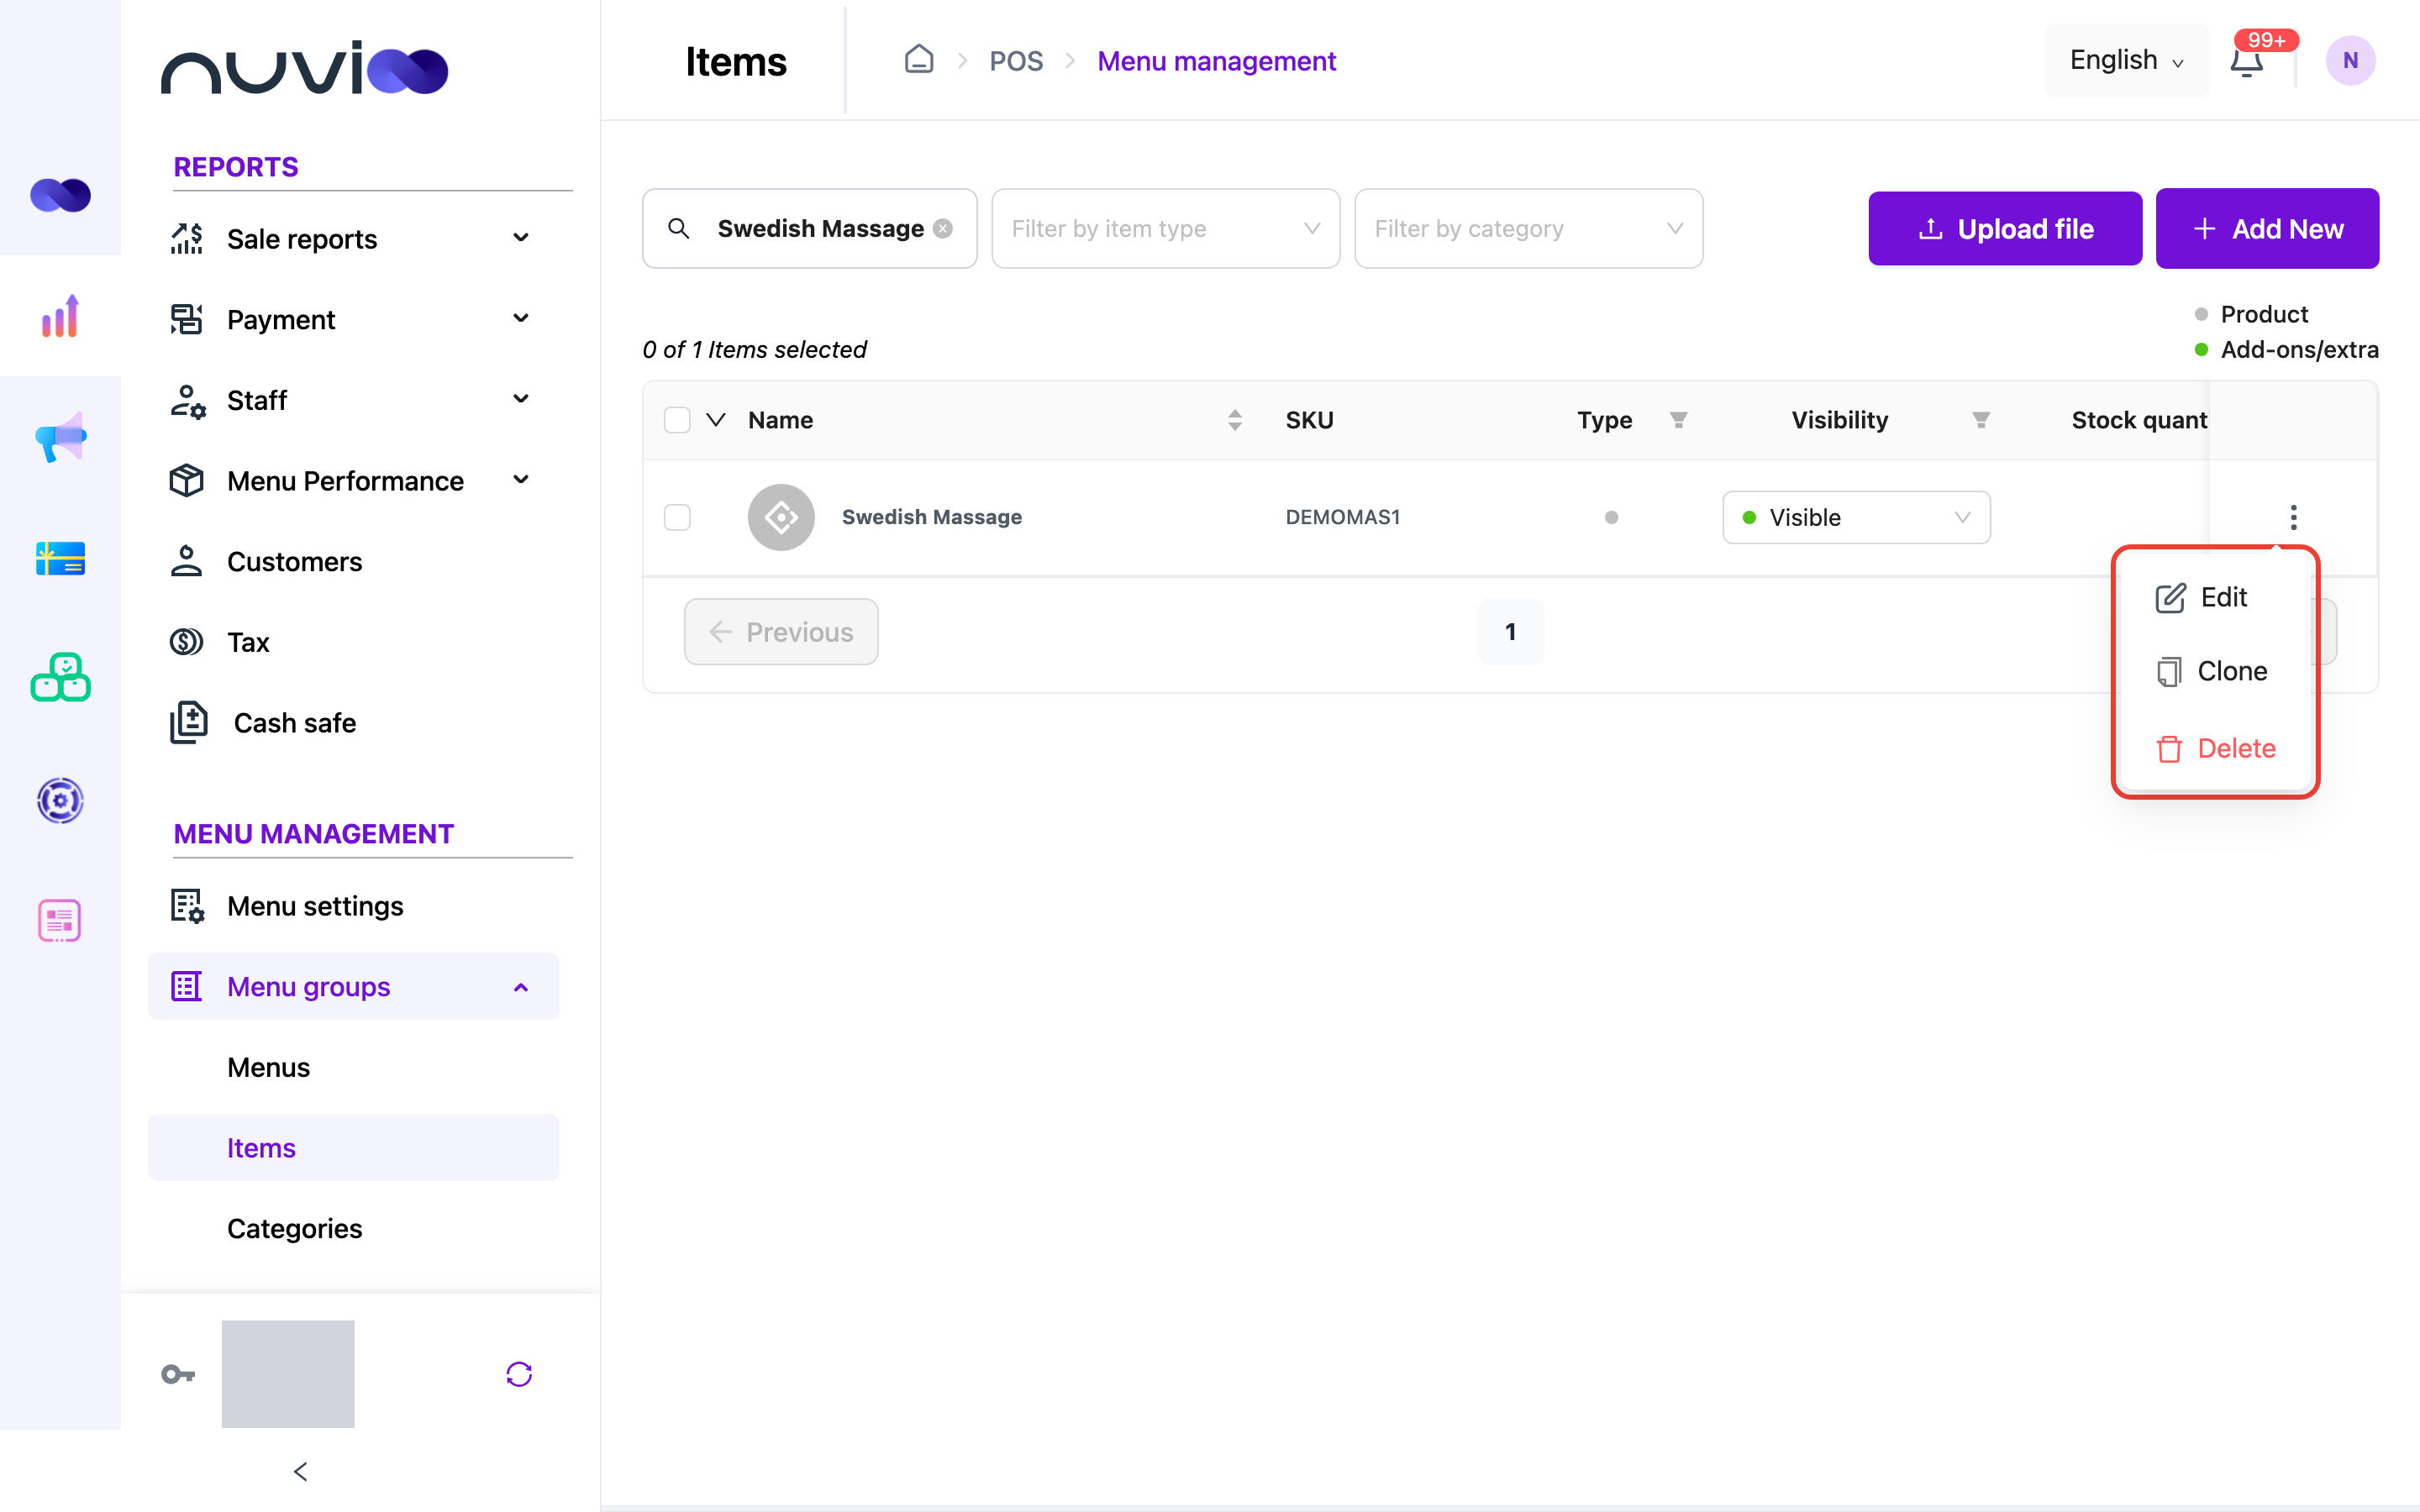Viewport: 2420px width, 1512px height.
Task: Click the search magnifier icon
Action: point(679,229)
